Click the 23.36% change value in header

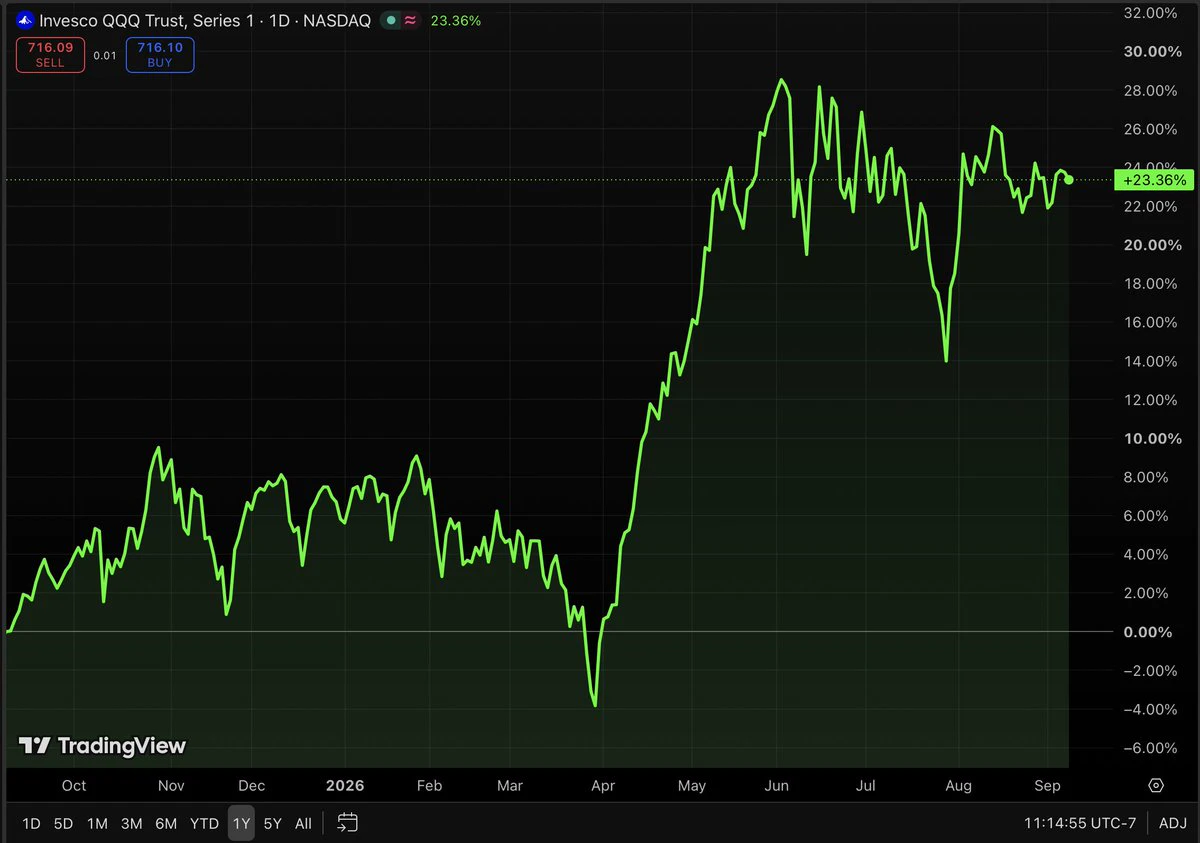coord(455,20)
